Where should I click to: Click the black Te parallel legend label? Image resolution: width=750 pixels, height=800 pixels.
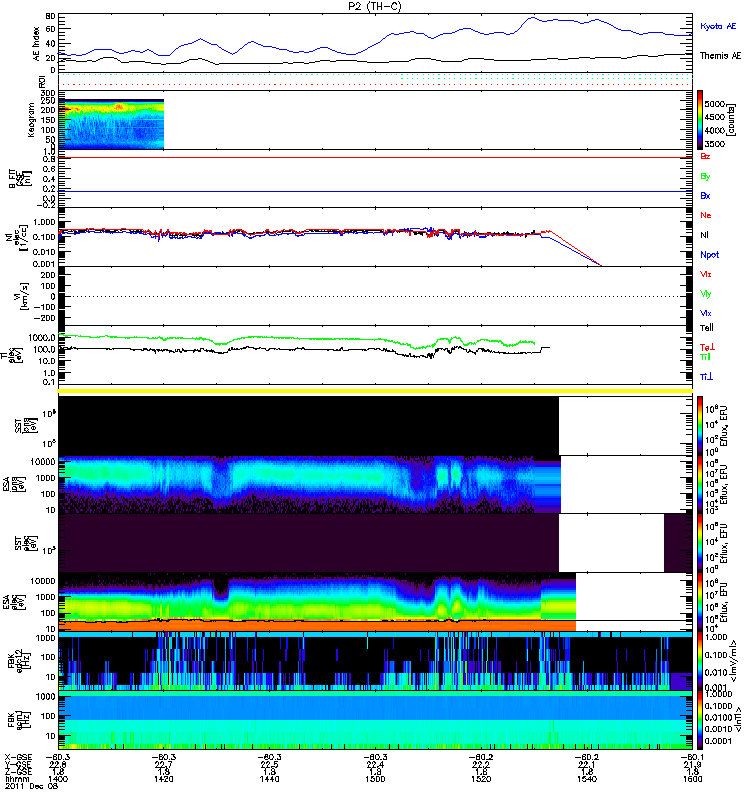(707, 328)
